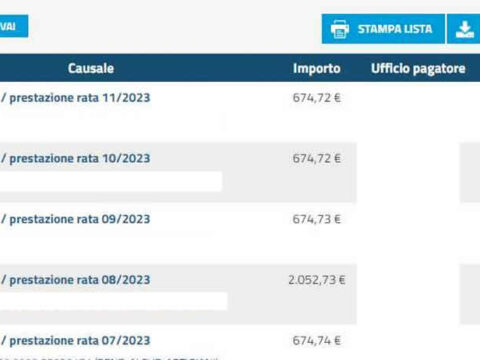480x360 pixels.
Task: Click the white redacted field under rata 10/2023
Action: [111, 182]
